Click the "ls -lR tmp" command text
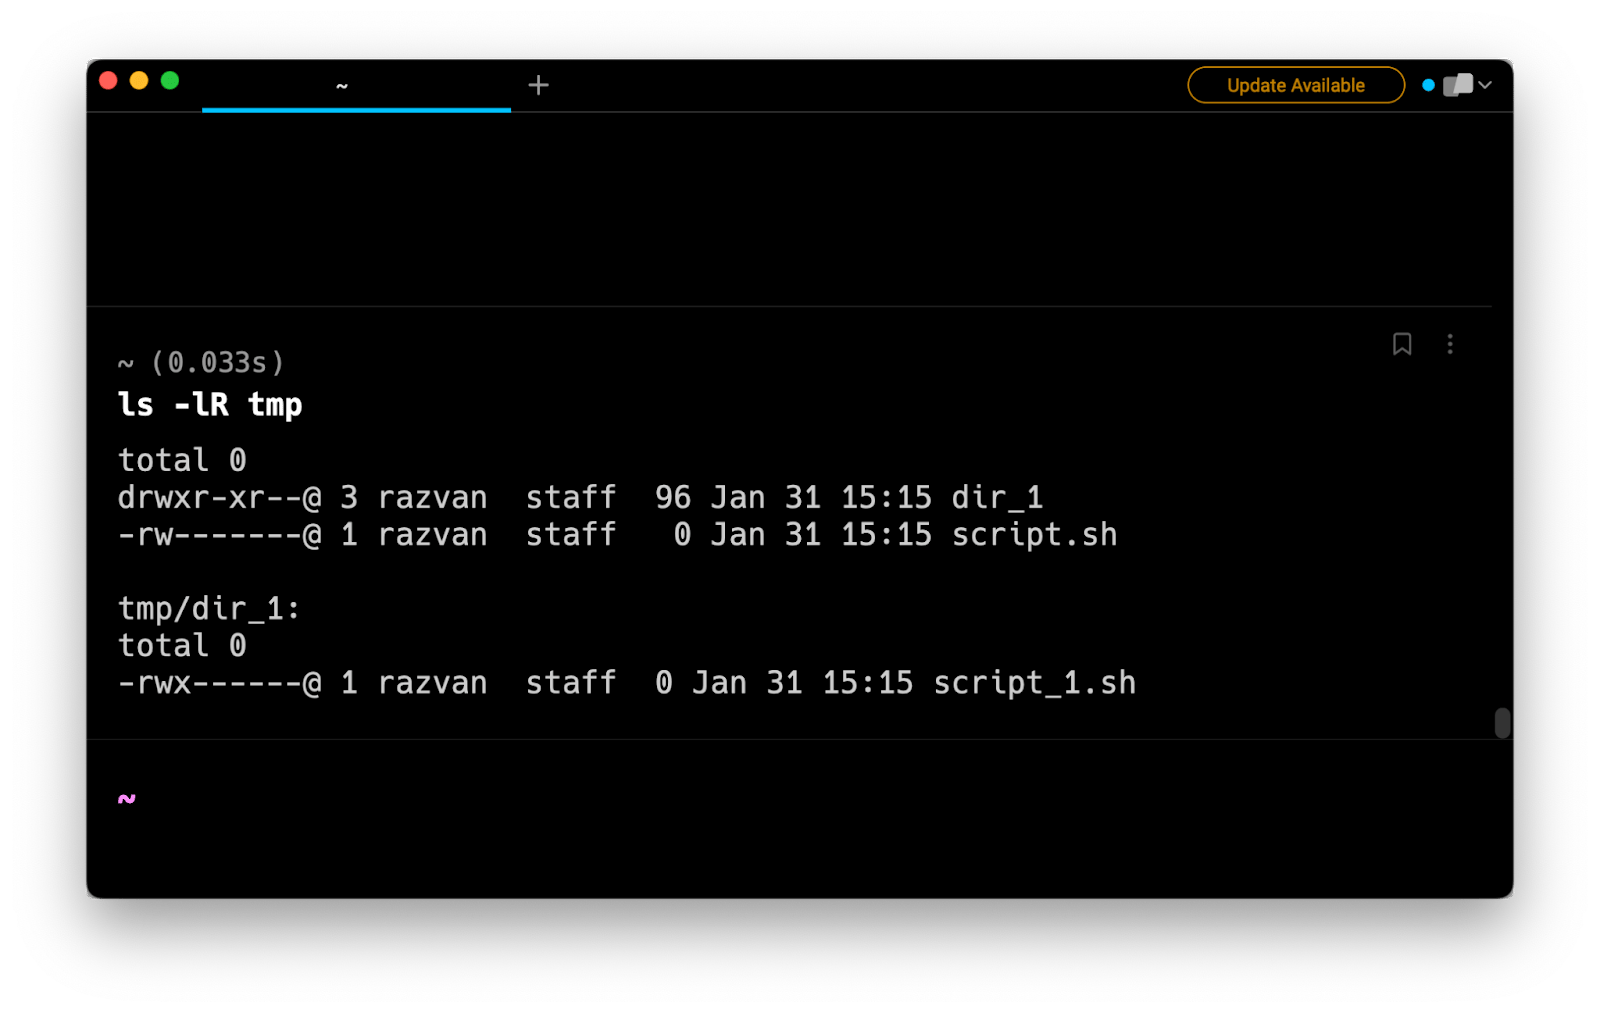The image size is (1600, 1013). [x=210, y=405]
